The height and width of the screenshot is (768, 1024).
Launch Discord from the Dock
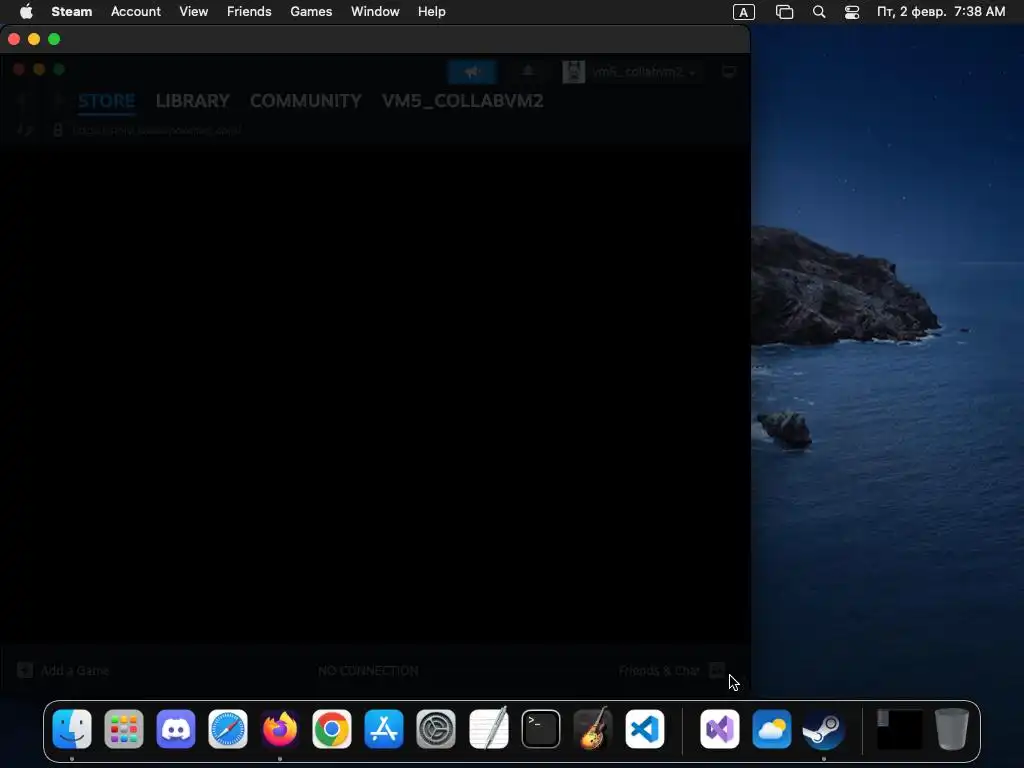click(x=176, y=729)
